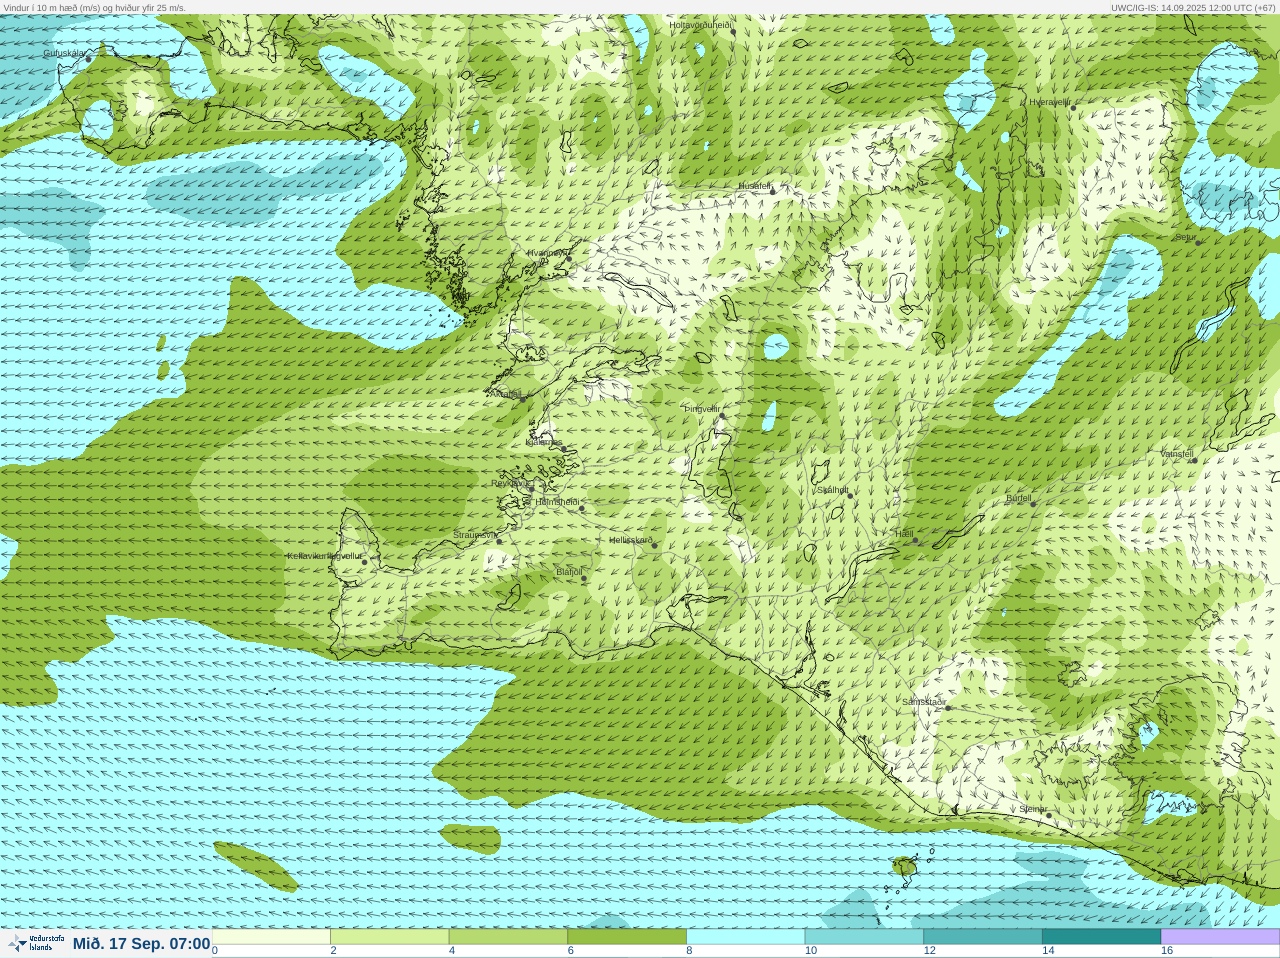Screen dimensions: 1280x958
Task: Click the Straumsvík station label
Action: tap(475, 535)
